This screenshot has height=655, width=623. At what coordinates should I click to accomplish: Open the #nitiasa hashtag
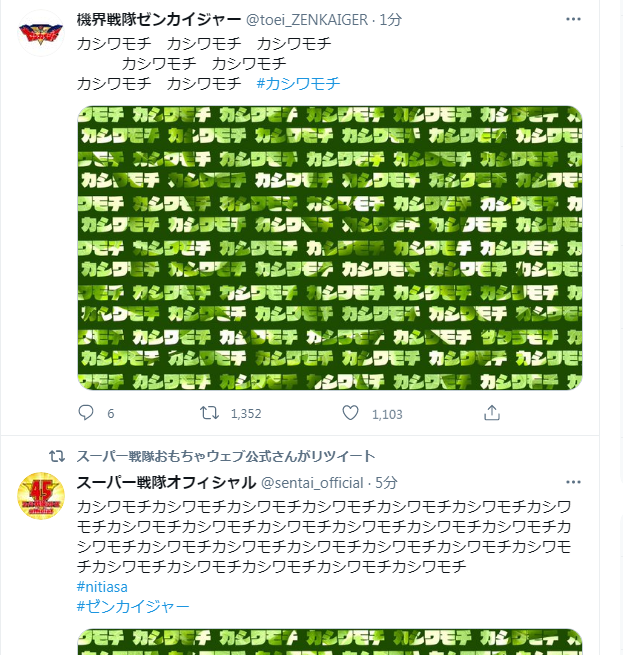point(102,587)
